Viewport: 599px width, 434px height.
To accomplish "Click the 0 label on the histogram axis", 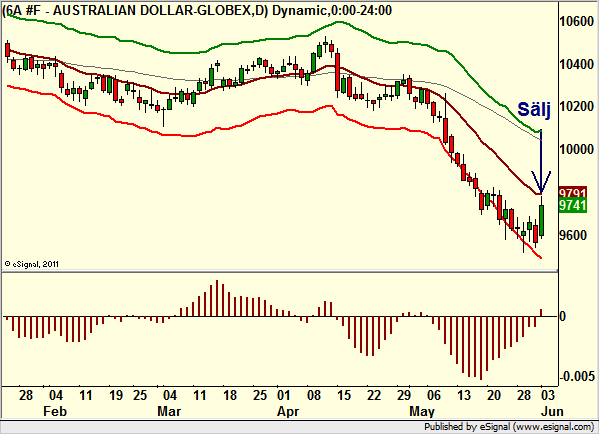I will click(x=562, y=316).
